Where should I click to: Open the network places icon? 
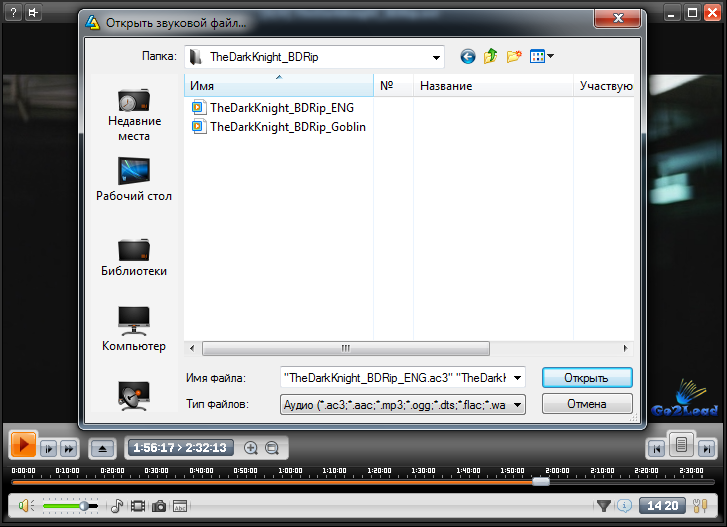tap(134, 395)
